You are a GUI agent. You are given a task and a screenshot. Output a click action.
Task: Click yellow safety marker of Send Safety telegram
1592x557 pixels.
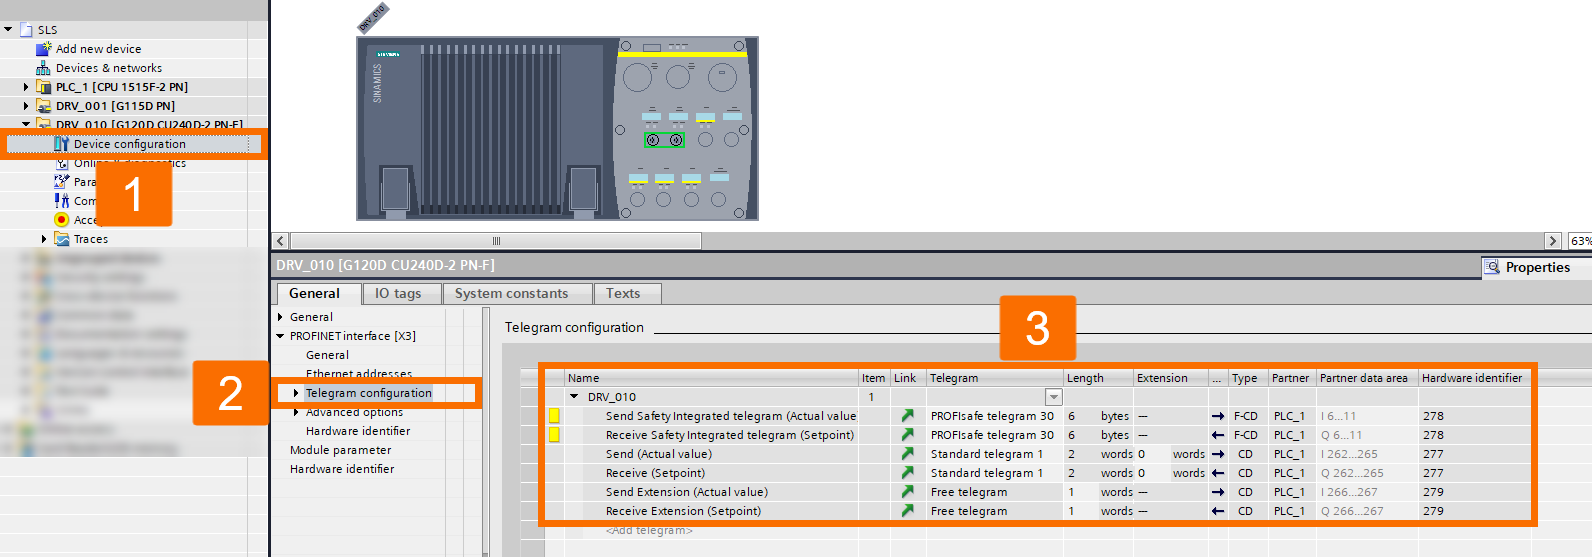point(554,416)
